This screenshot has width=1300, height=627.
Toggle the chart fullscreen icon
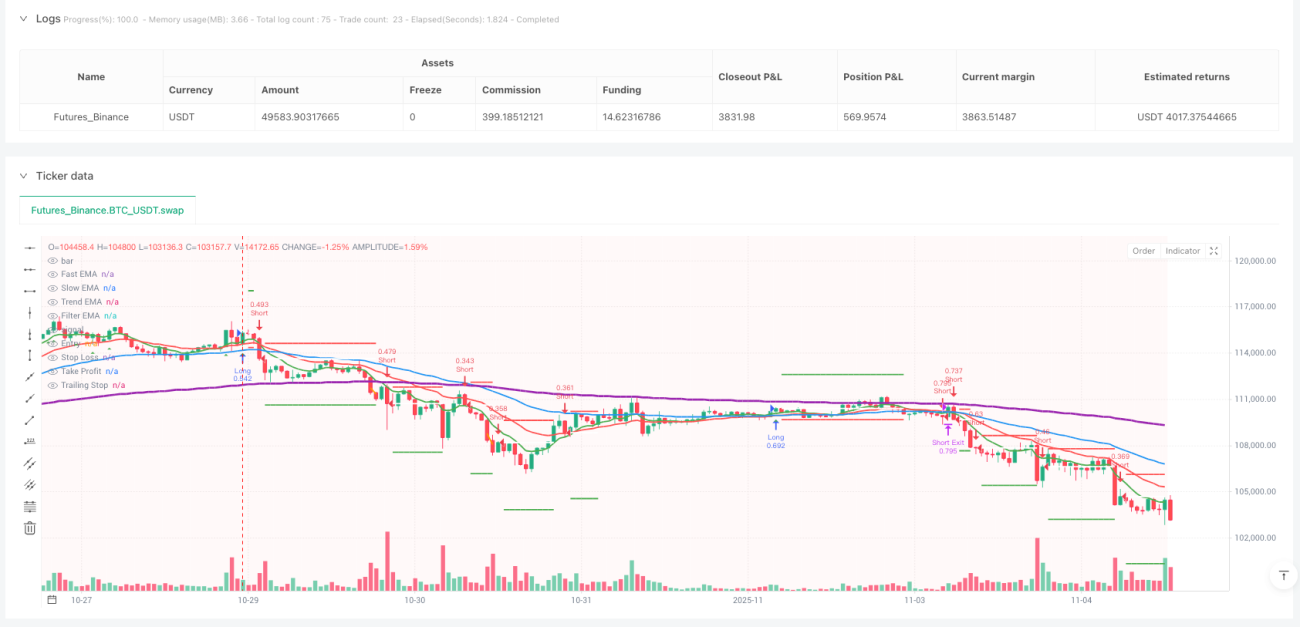[1213, 251]
